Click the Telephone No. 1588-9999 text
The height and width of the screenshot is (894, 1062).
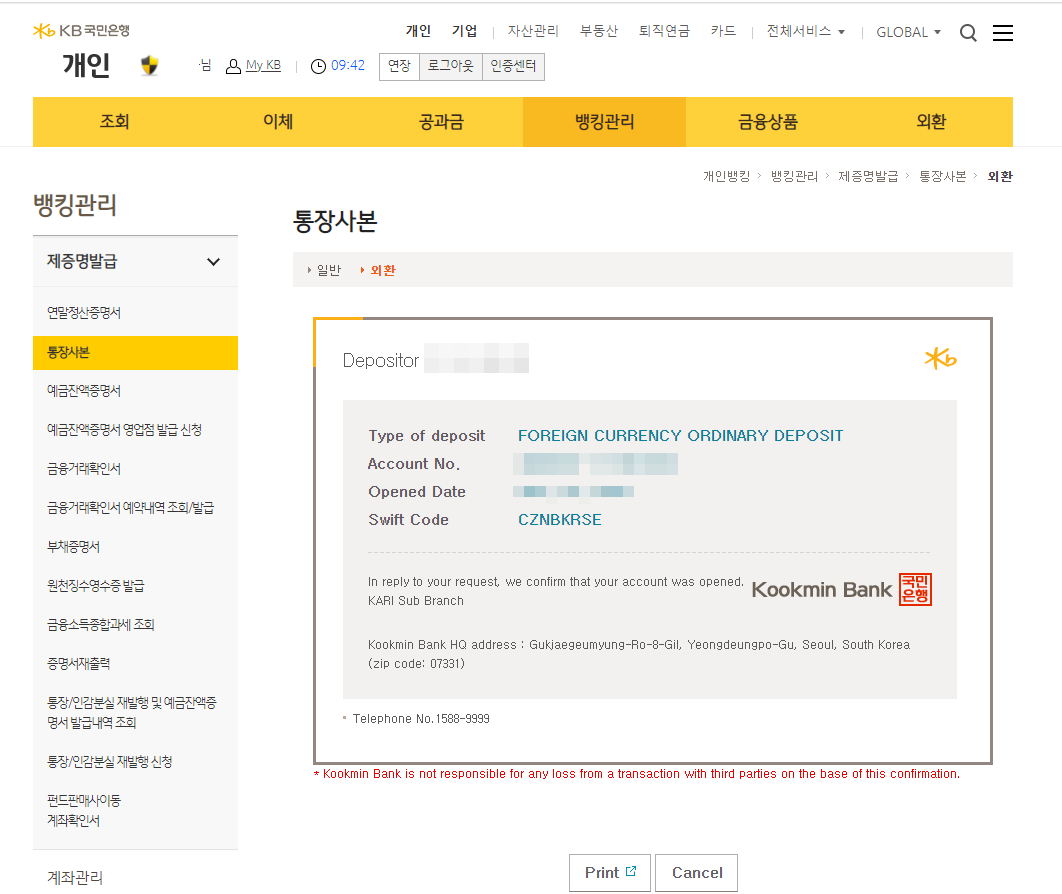click(x=421, y=719)
